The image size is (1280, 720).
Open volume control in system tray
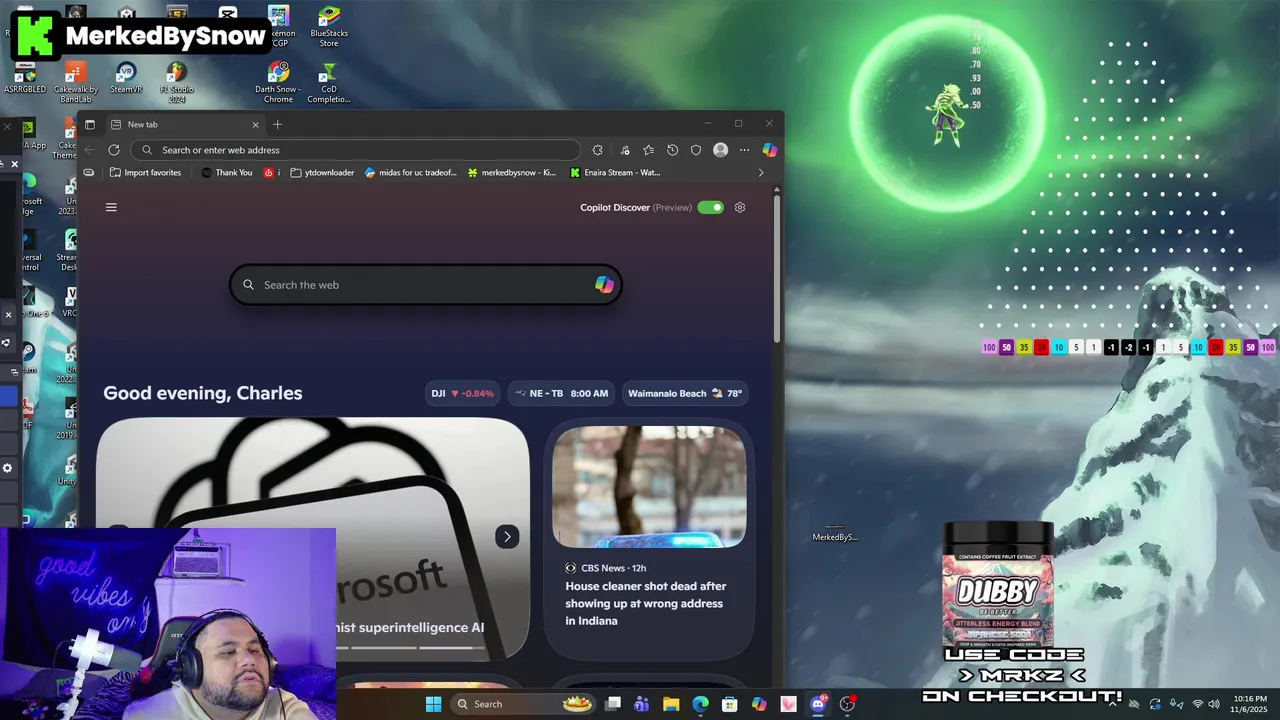coord(1216,704)
